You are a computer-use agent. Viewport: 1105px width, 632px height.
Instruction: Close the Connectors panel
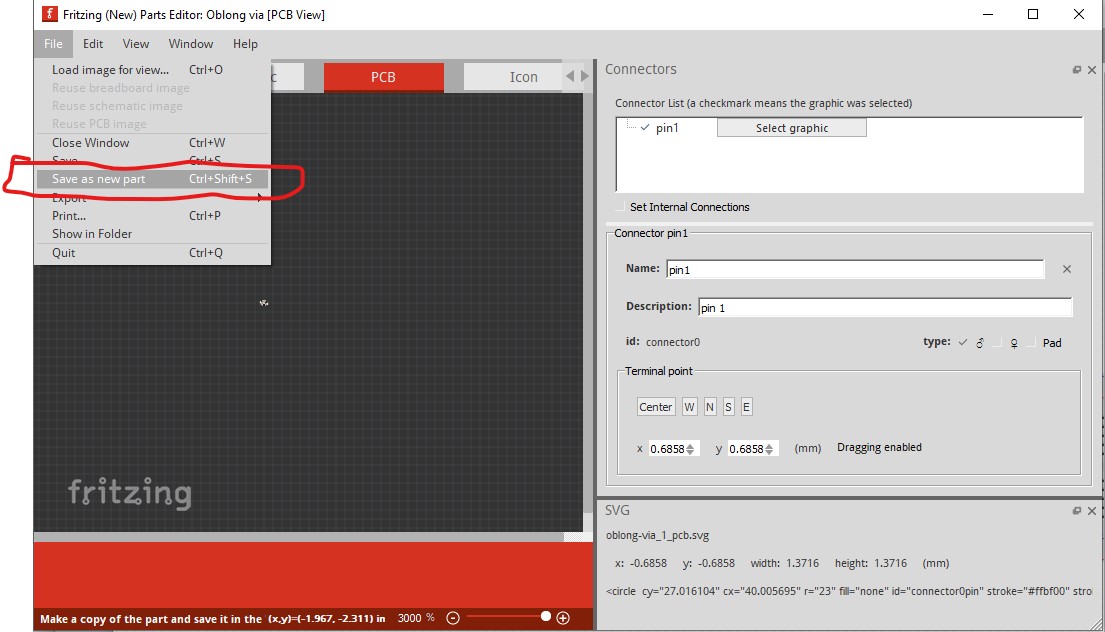(x=1092, y=70)
